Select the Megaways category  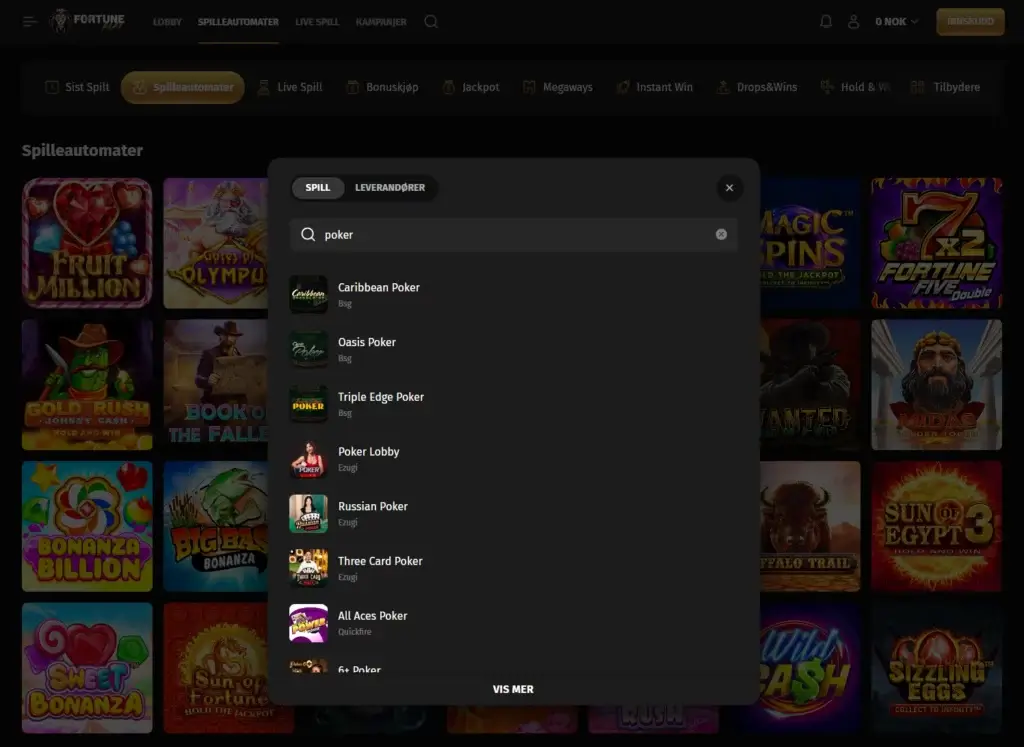558,87
